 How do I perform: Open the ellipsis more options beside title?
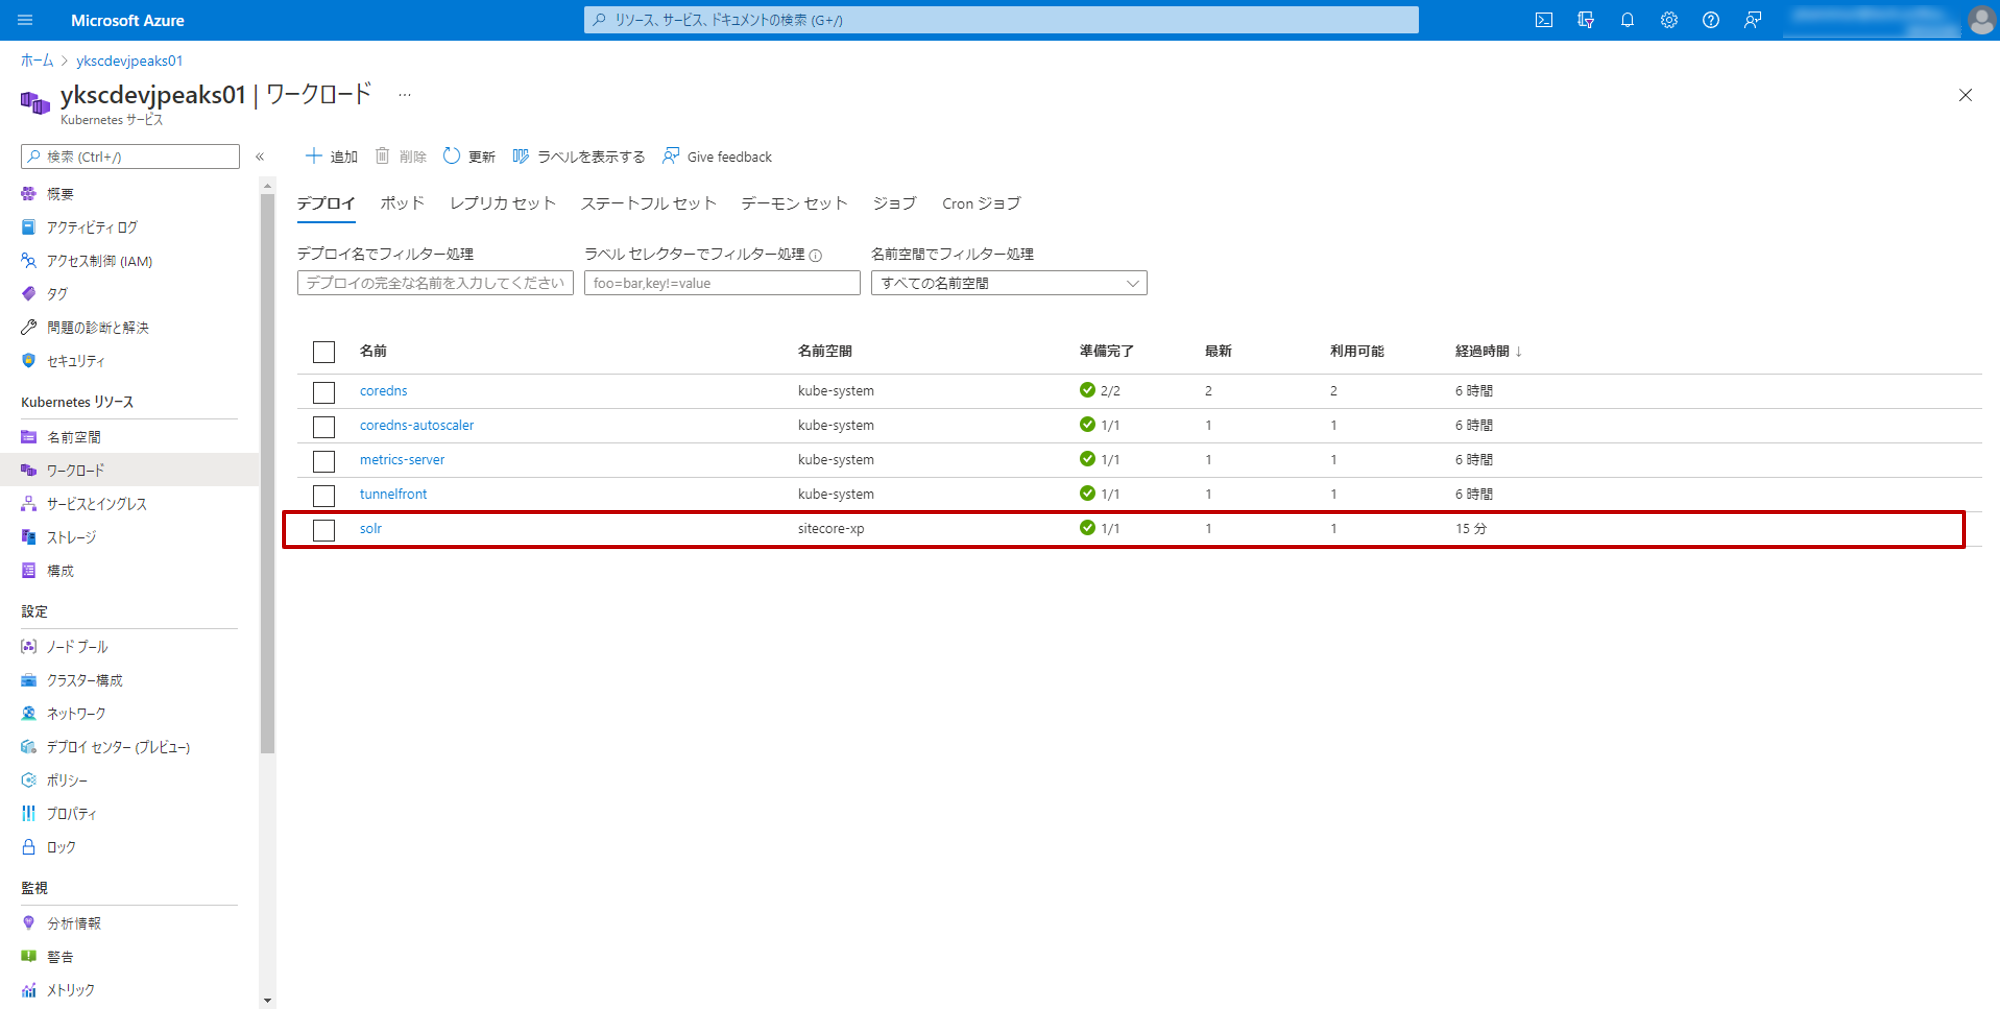tap(404, 95)
